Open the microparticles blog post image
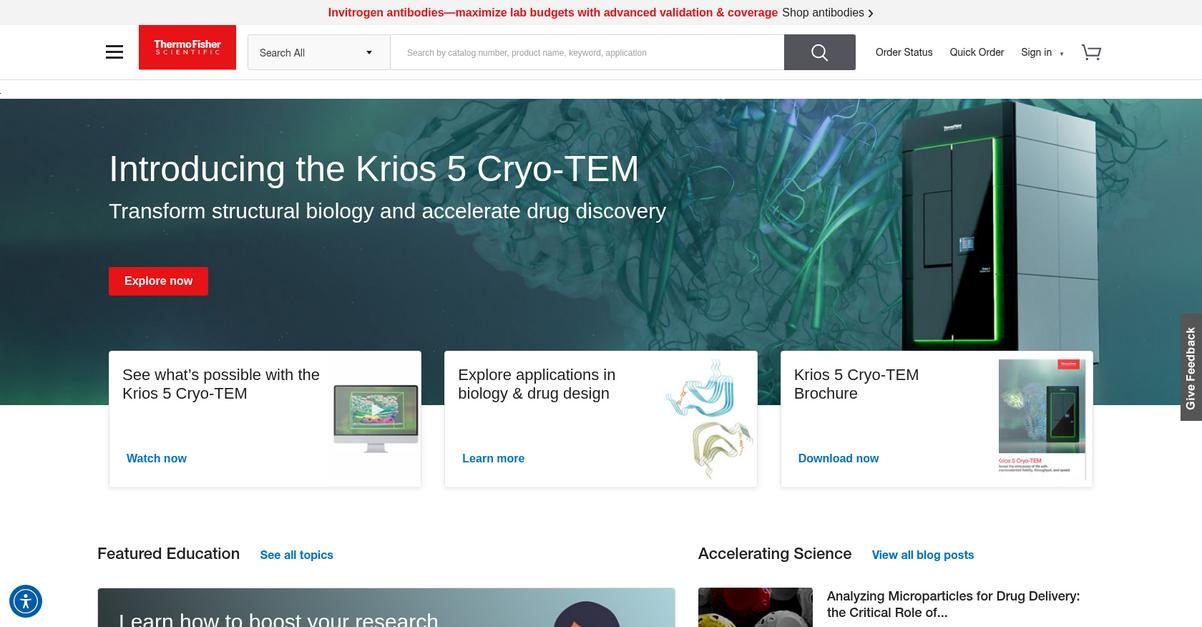Screen dimensions: 1202x627 tap(756, 607)
